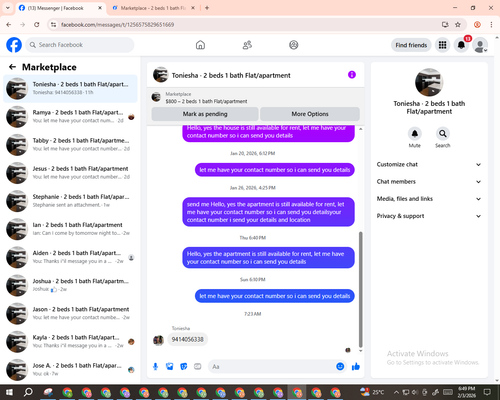Bookmark this page with star icon
Viewport: 500px width, 400px height.
click(458, 25)
